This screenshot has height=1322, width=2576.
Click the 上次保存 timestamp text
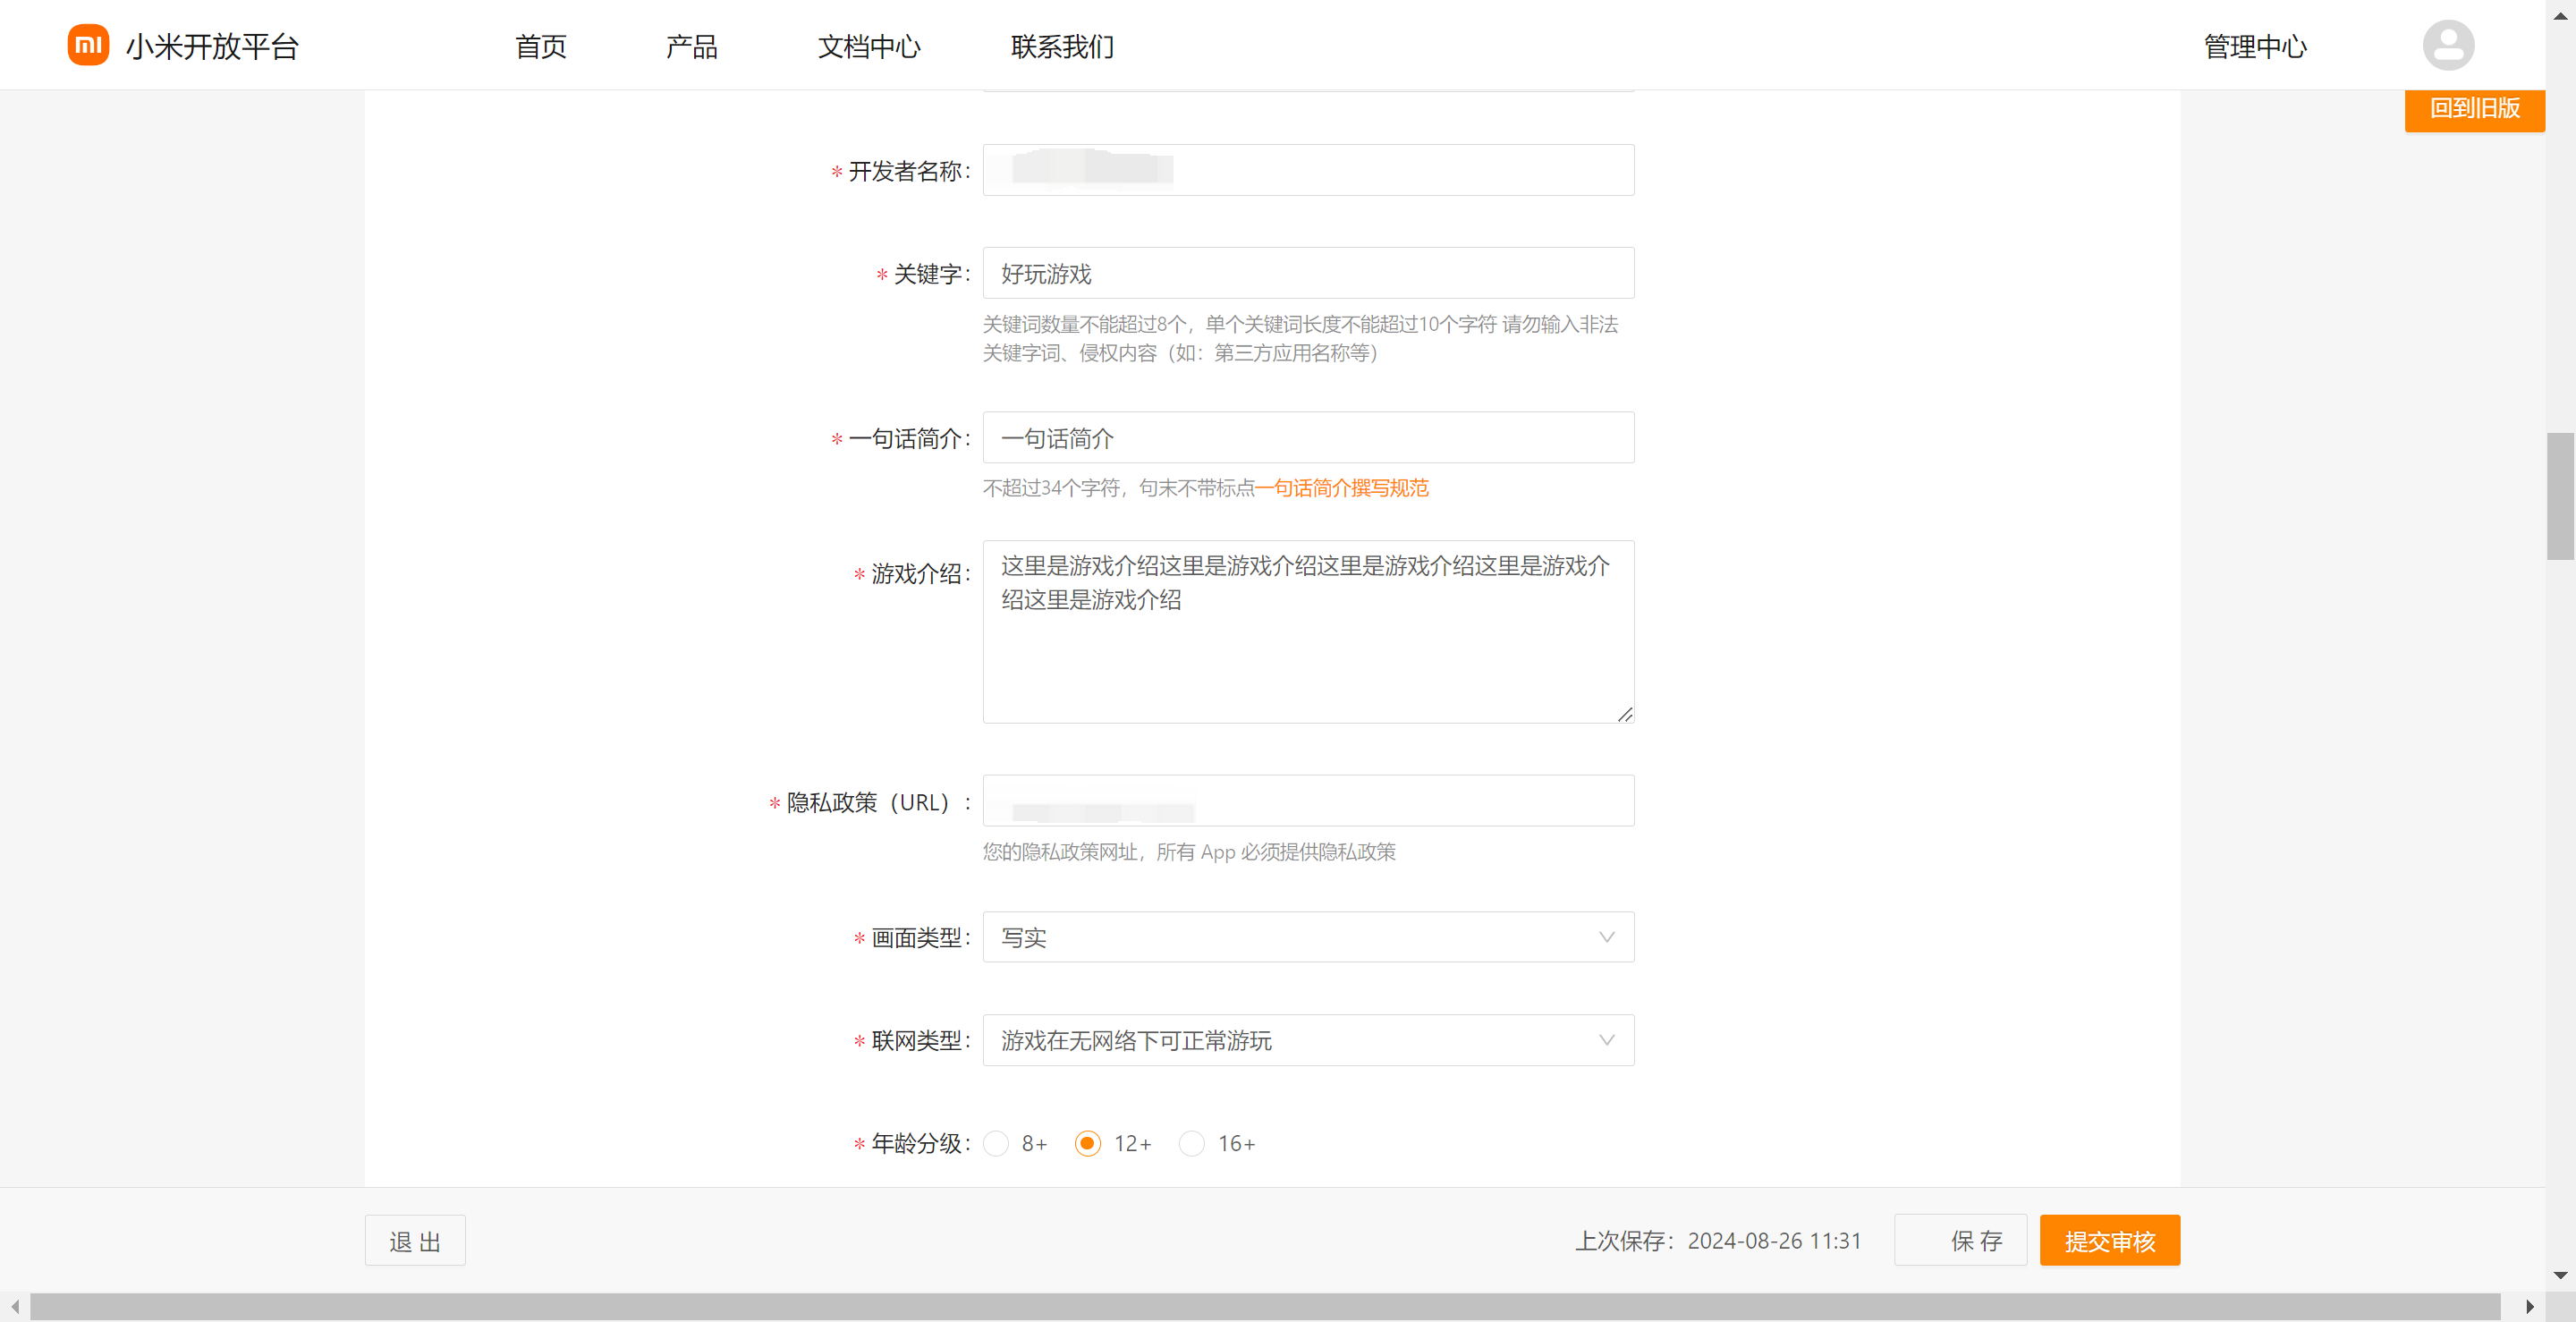1718,1241
